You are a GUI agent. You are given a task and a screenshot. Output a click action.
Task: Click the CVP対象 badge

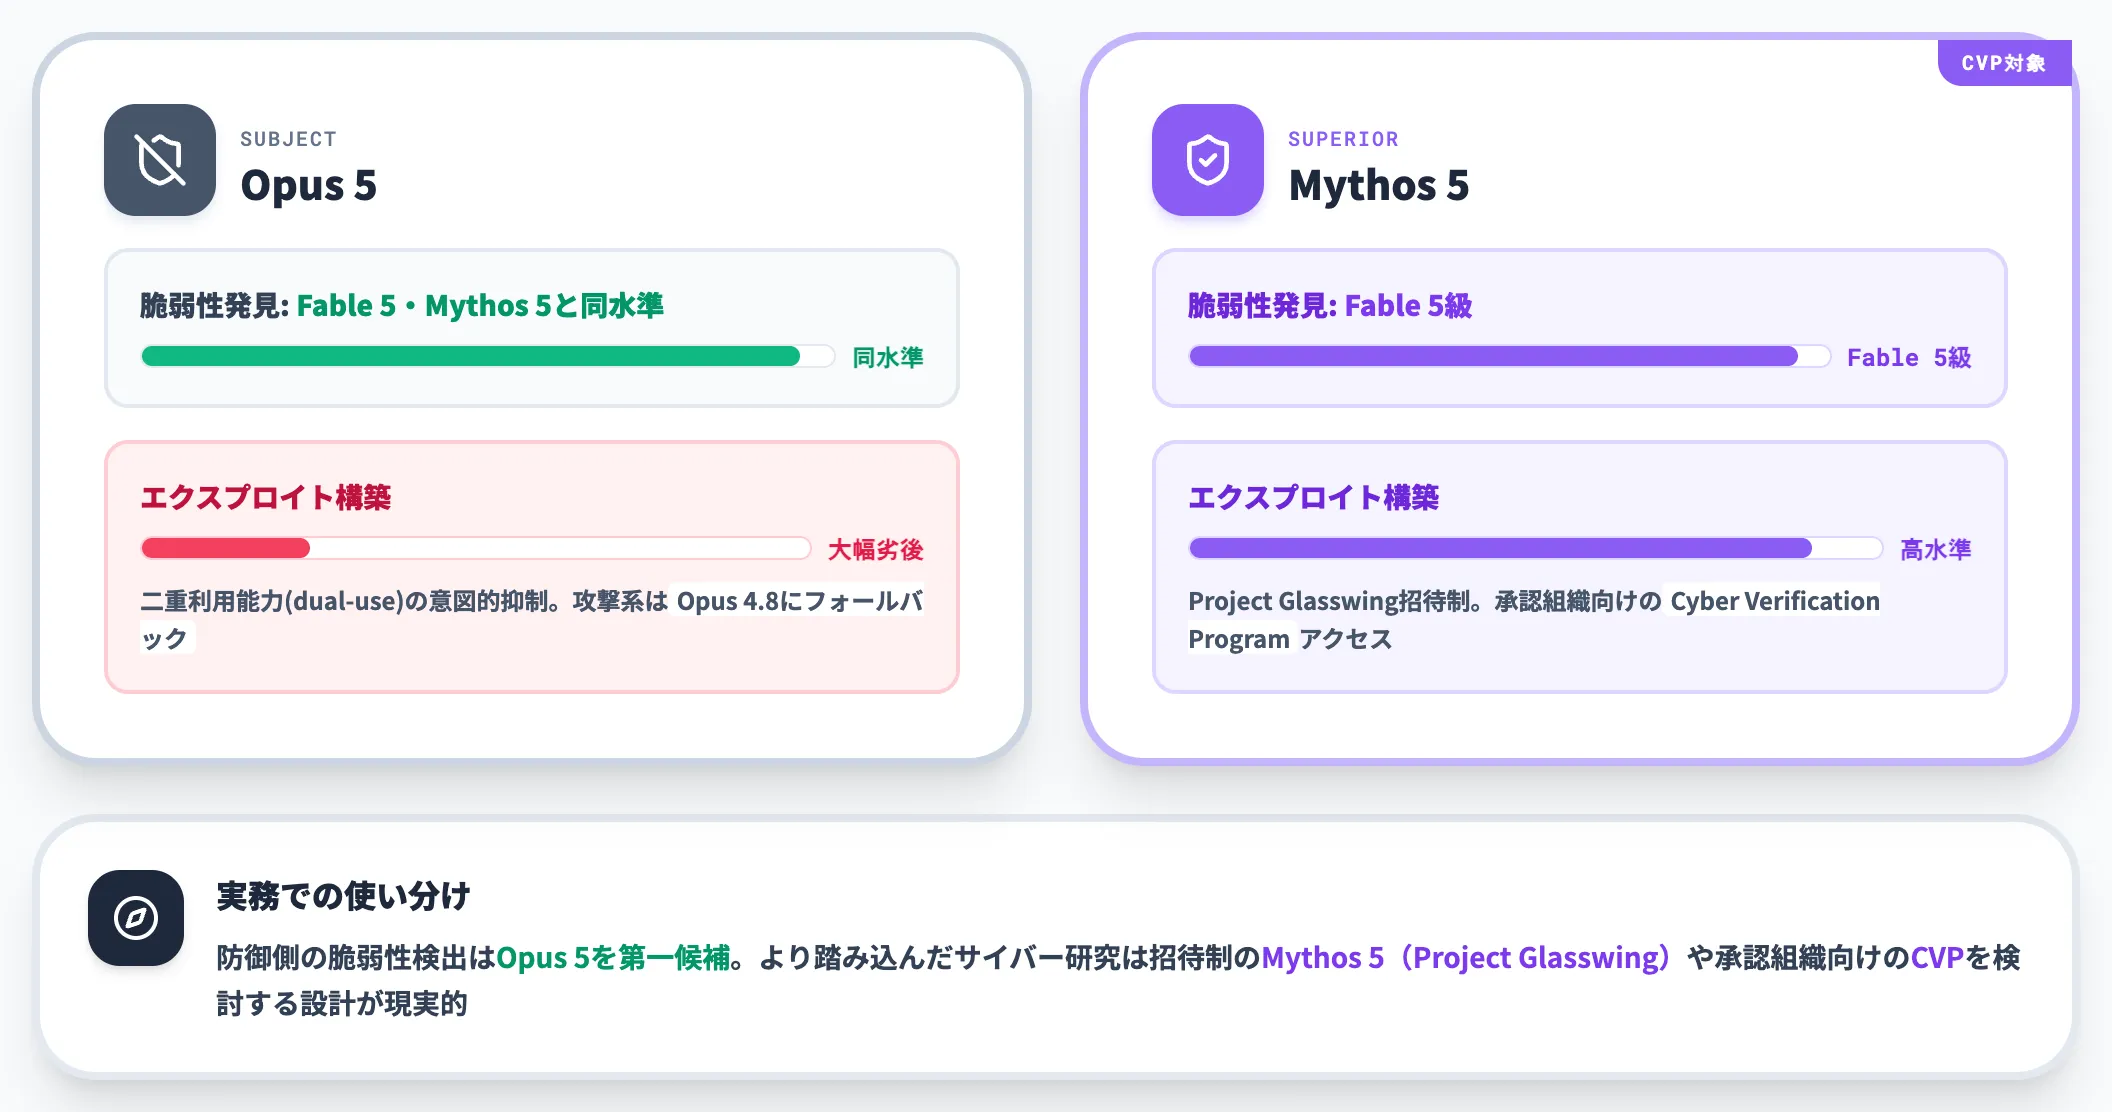2004,63
